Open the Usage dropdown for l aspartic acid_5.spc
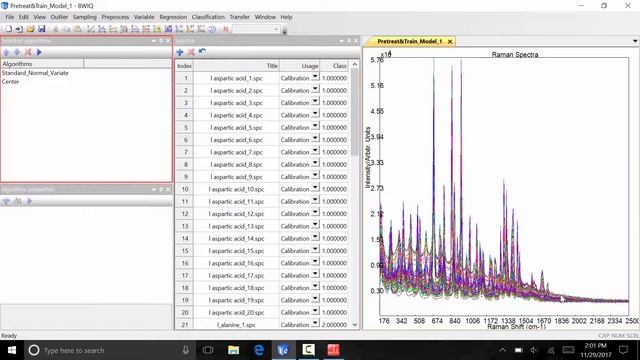This screenshot has height=360, width=640. pos(315,126)
